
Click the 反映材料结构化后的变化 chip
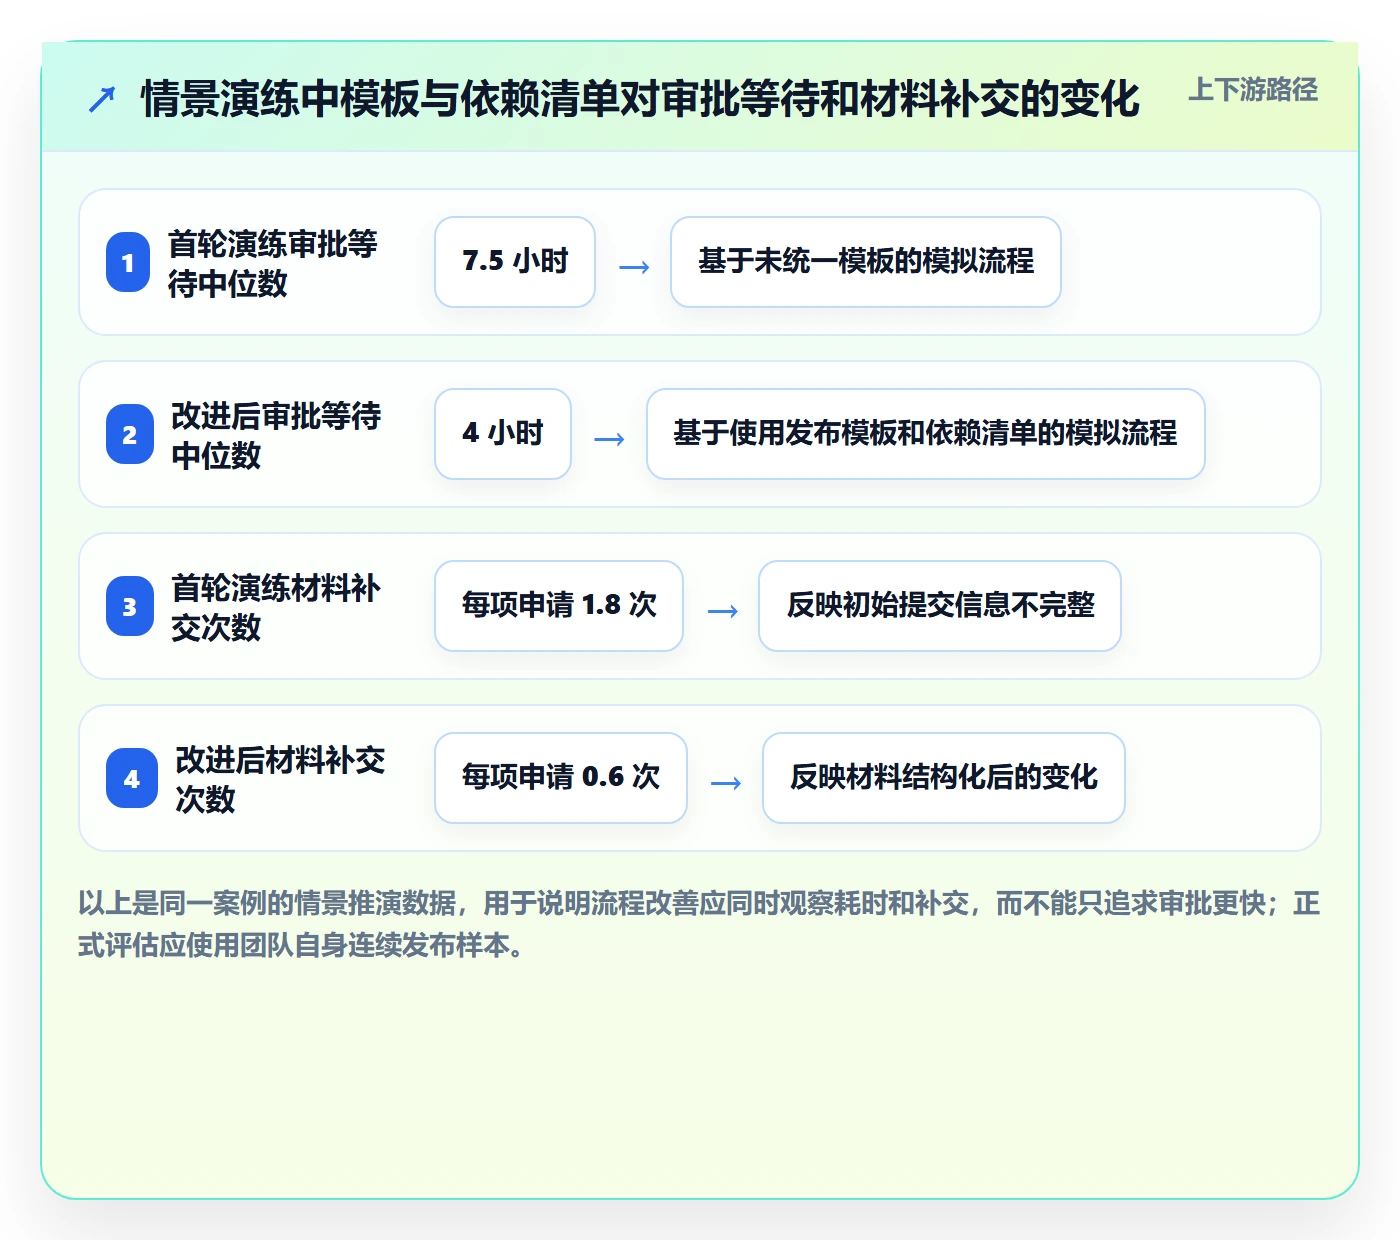944,778
